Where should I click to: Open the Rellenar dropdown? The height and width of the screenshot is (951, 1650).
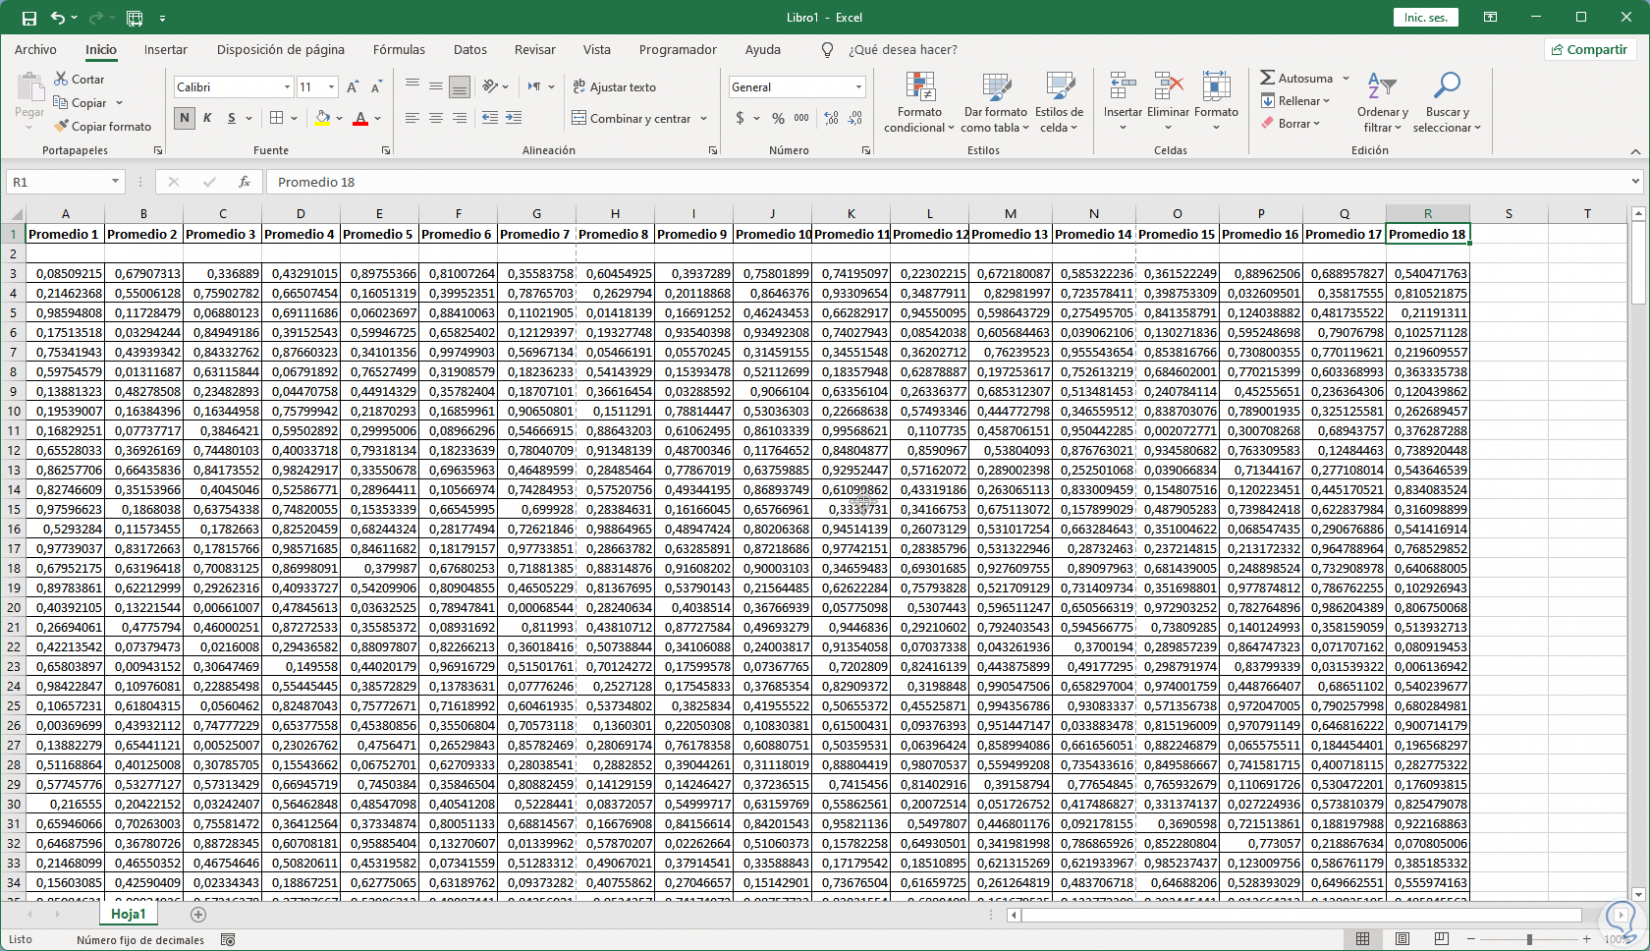(1296, 101)
